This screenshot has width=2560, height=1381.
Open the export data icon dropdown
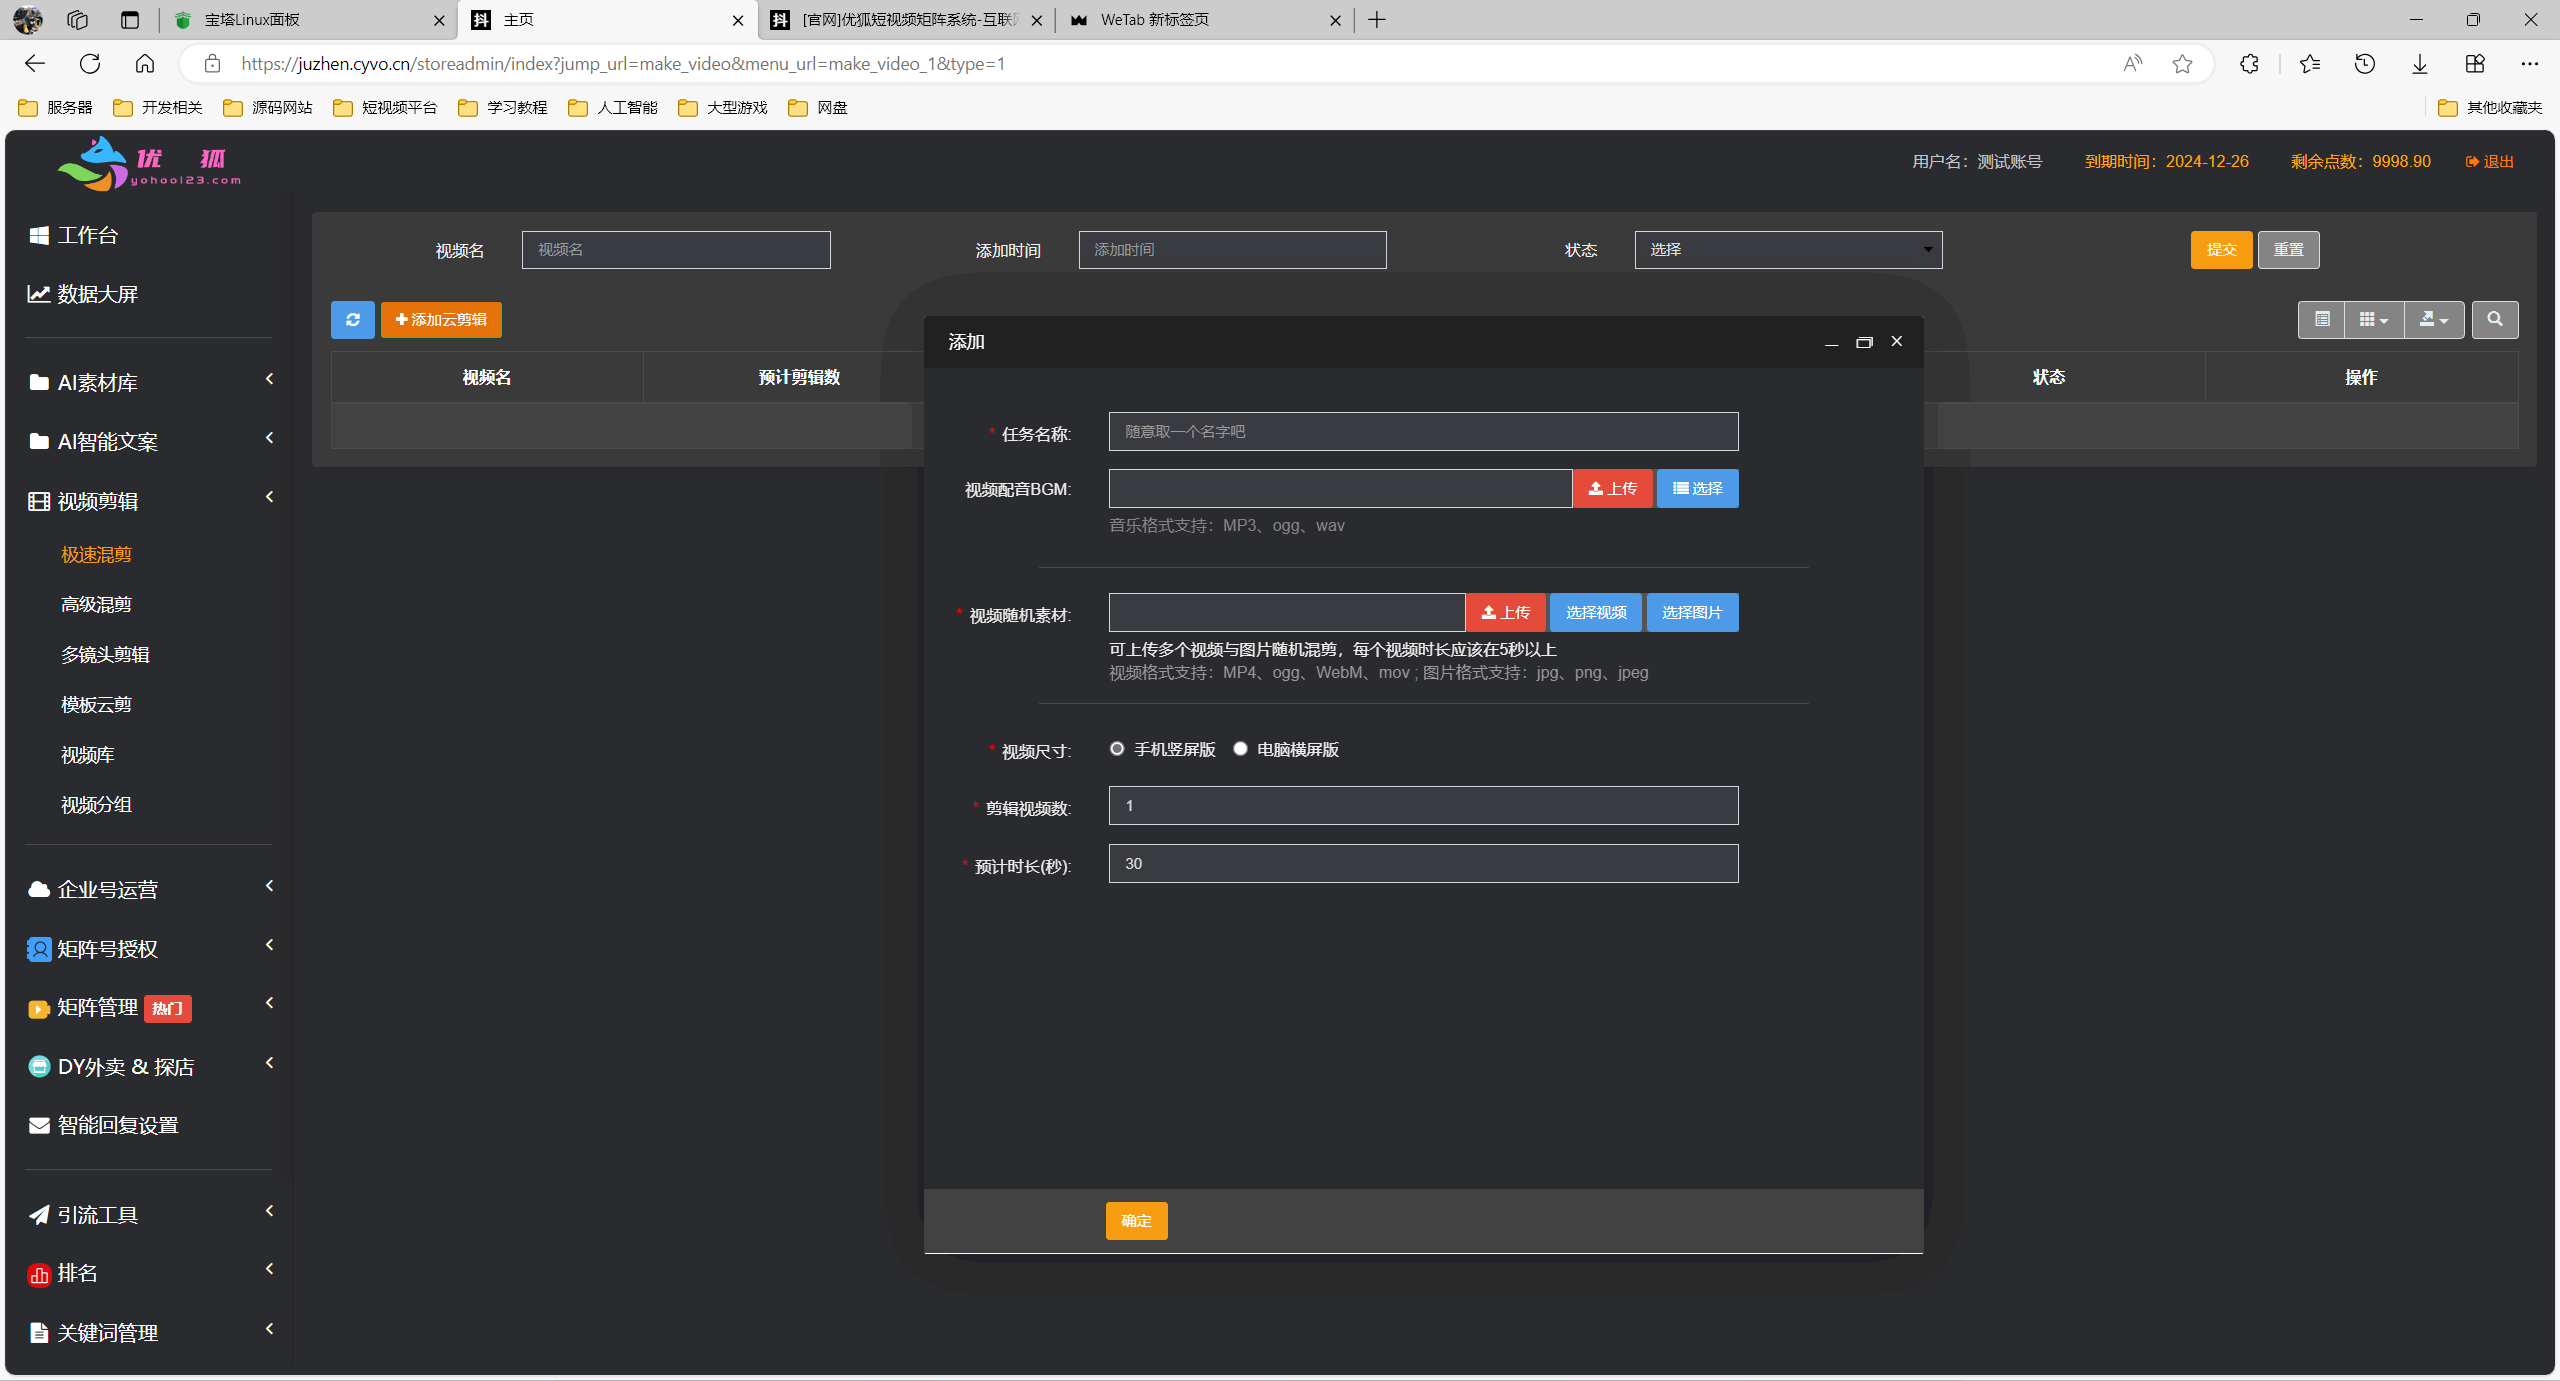coord(2433,320)
